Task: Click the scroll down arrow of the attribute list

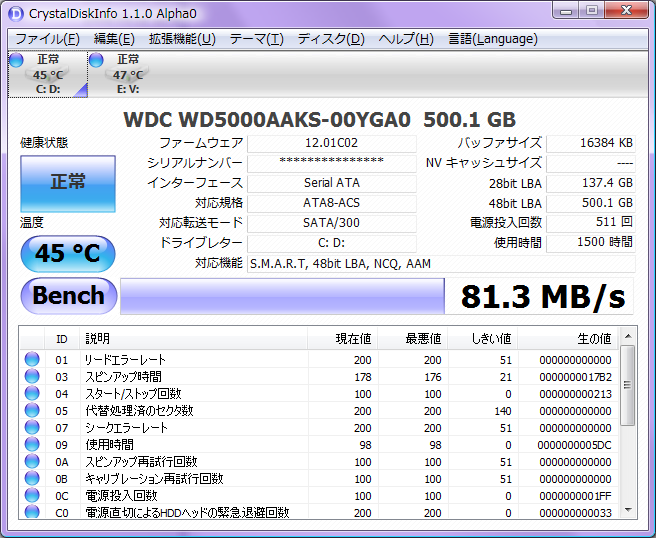Action: (x=628, y=510)
